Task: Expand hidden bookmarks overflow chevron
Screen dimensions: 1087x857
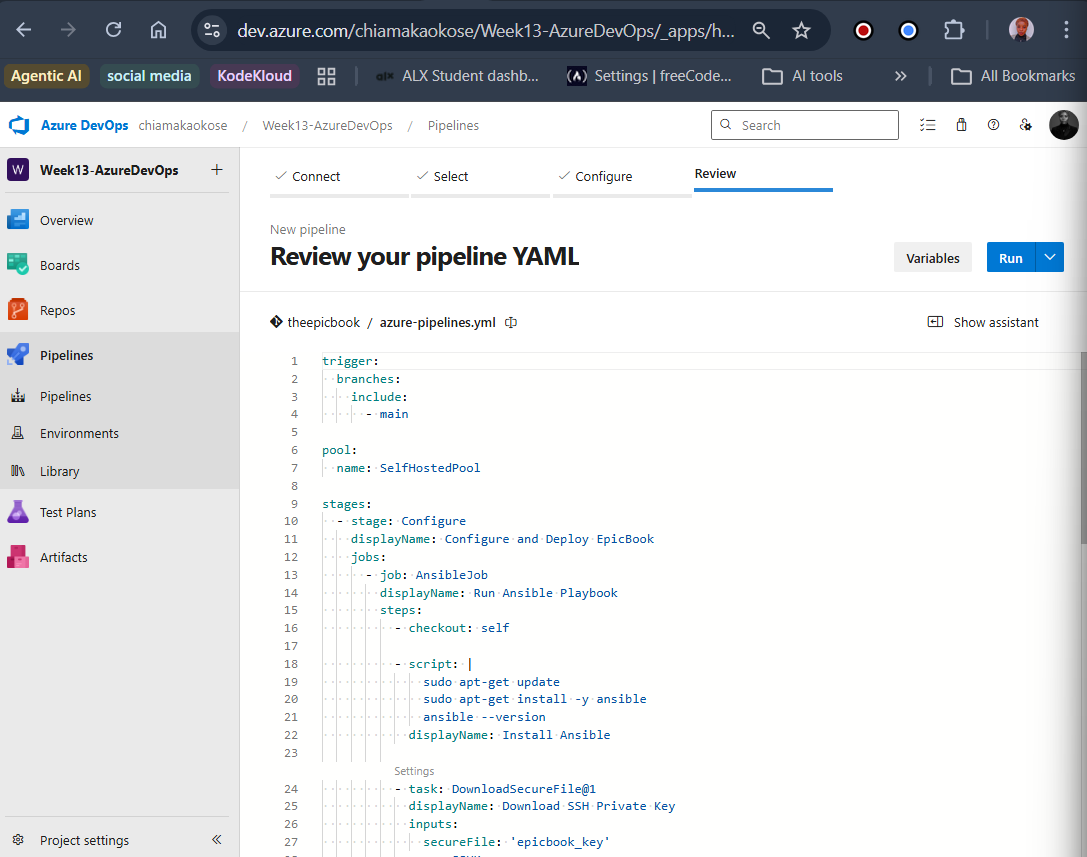Action: click(901, 76)
